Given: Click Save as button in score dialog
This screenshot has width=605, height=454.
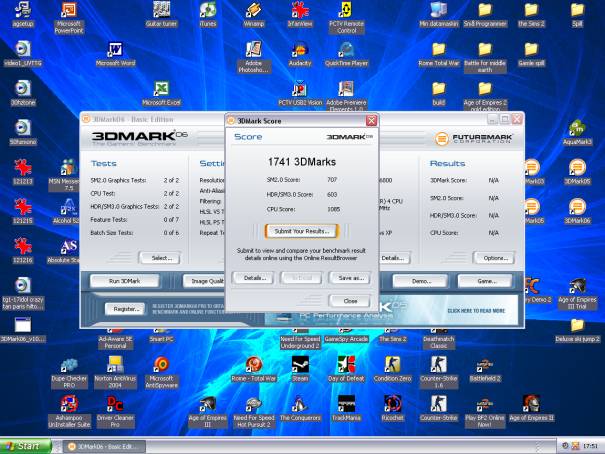Looking at the screenshot, I should tap(350, 278).
